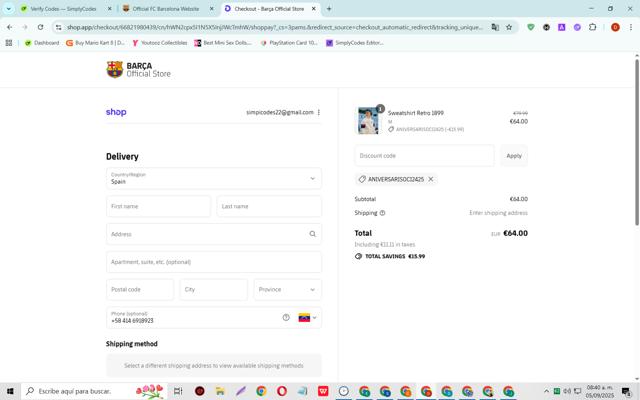The width and height of the screenshot is (640, 400).
Task: Click the search icon in Address field
Action: [x=313, y=234]
